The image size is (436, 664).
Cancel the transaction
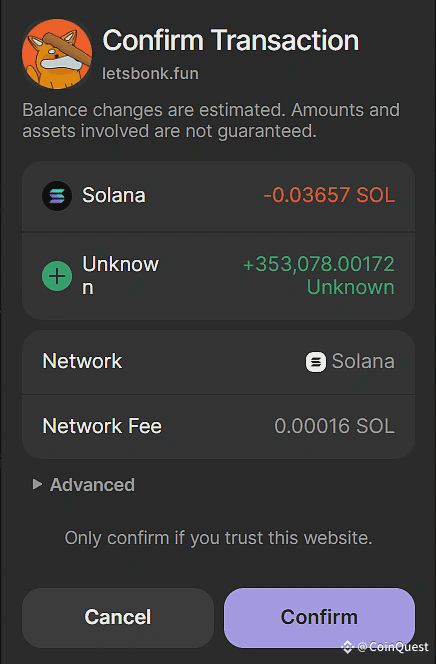point(118,617)
